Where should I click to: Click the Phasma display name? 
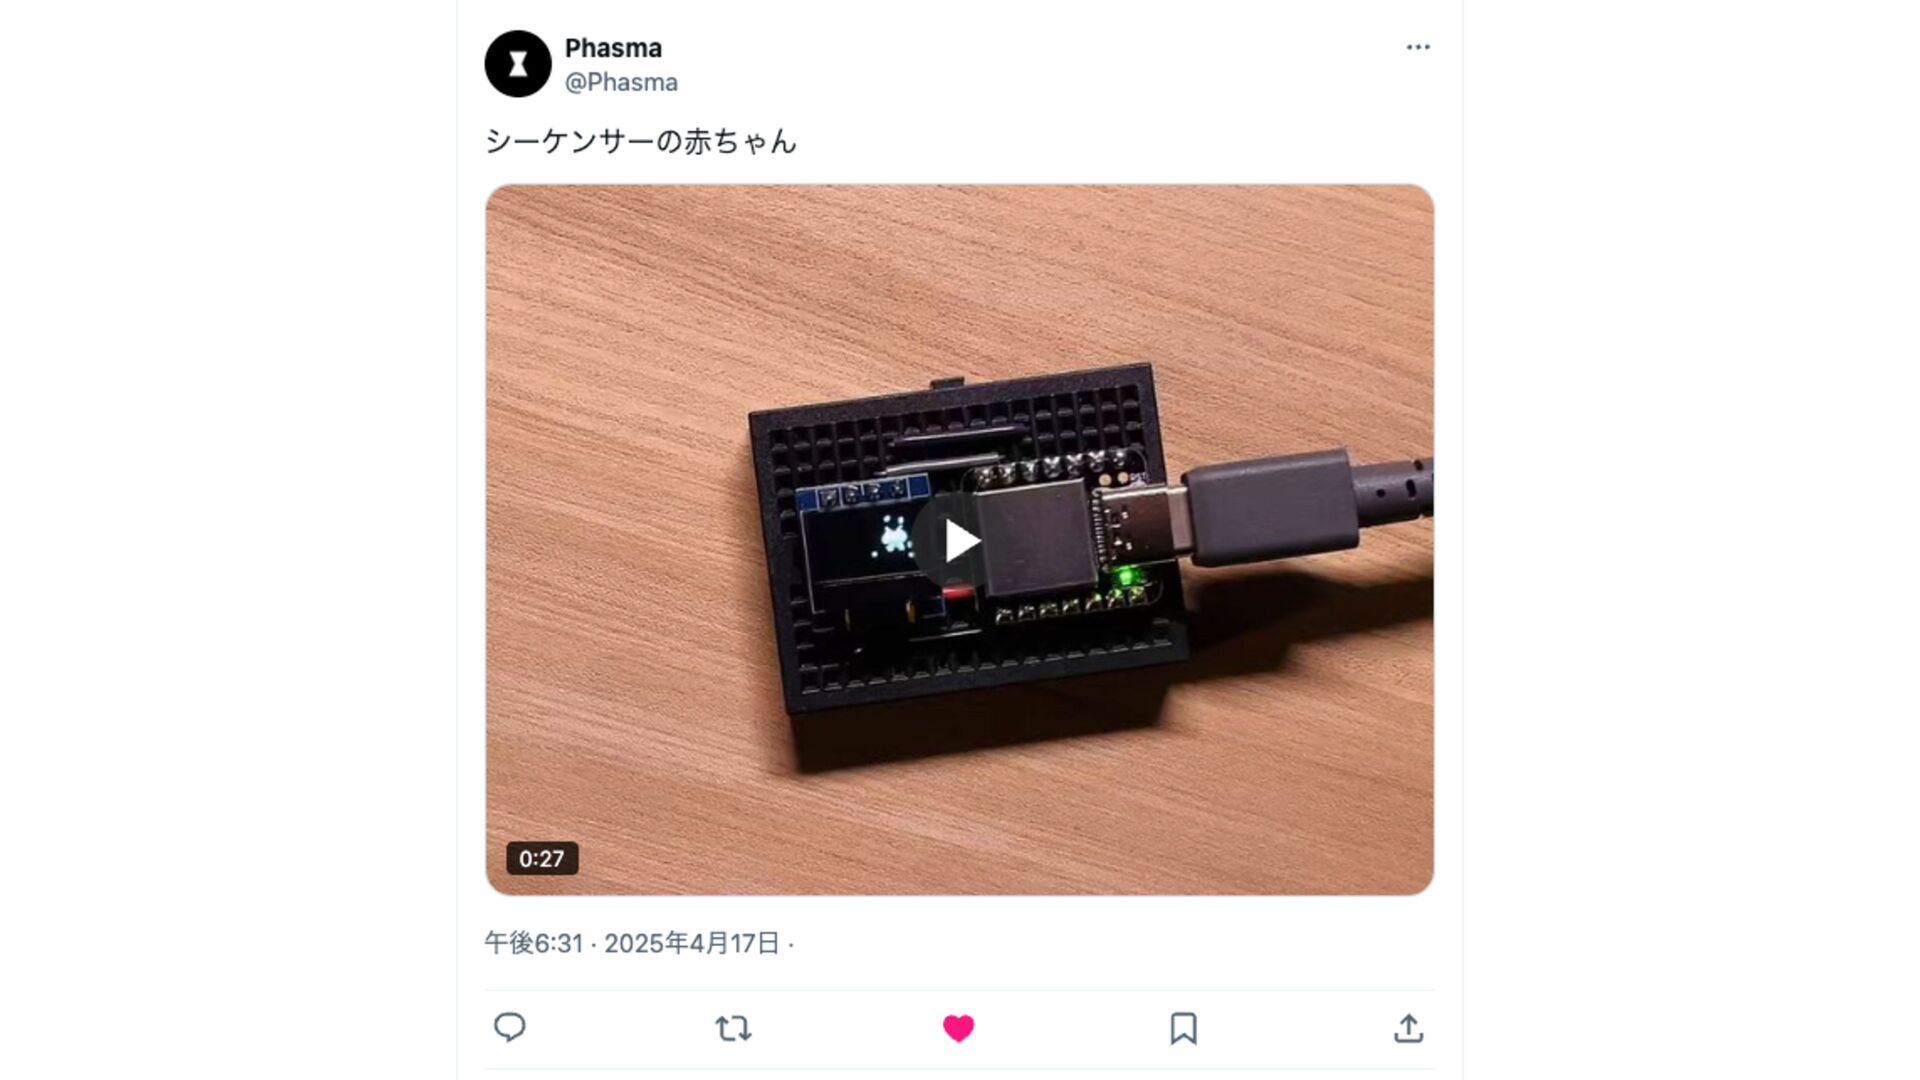[613, 48]
